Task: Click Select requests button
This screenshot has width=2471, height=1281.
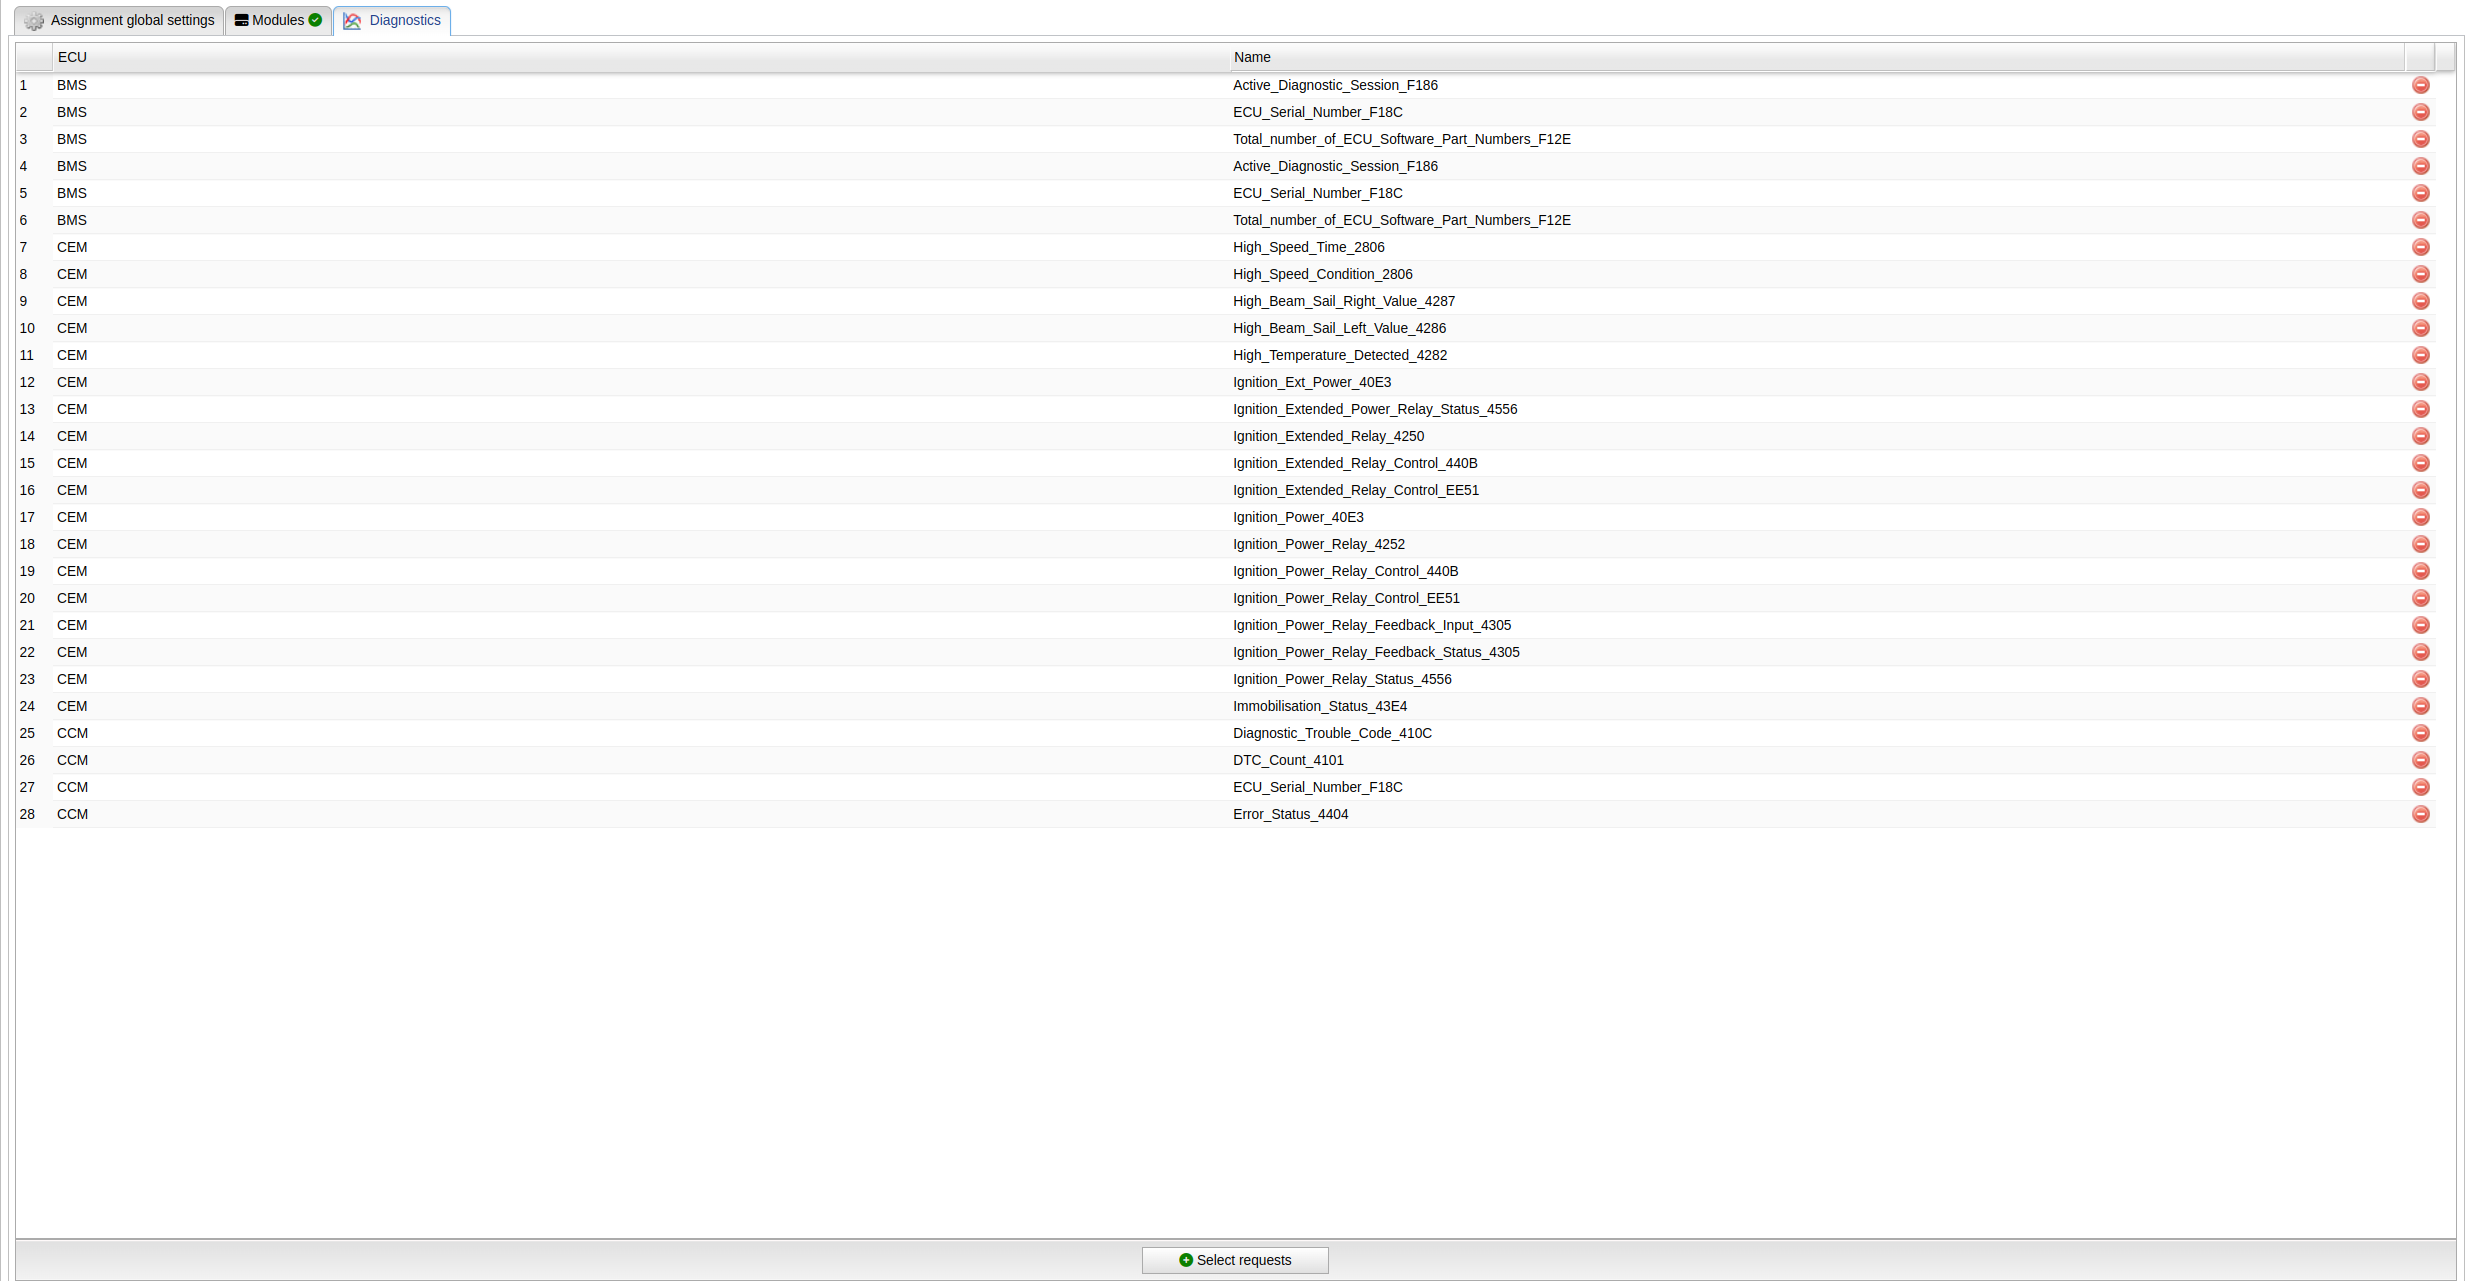Action: [1234, 1260]
